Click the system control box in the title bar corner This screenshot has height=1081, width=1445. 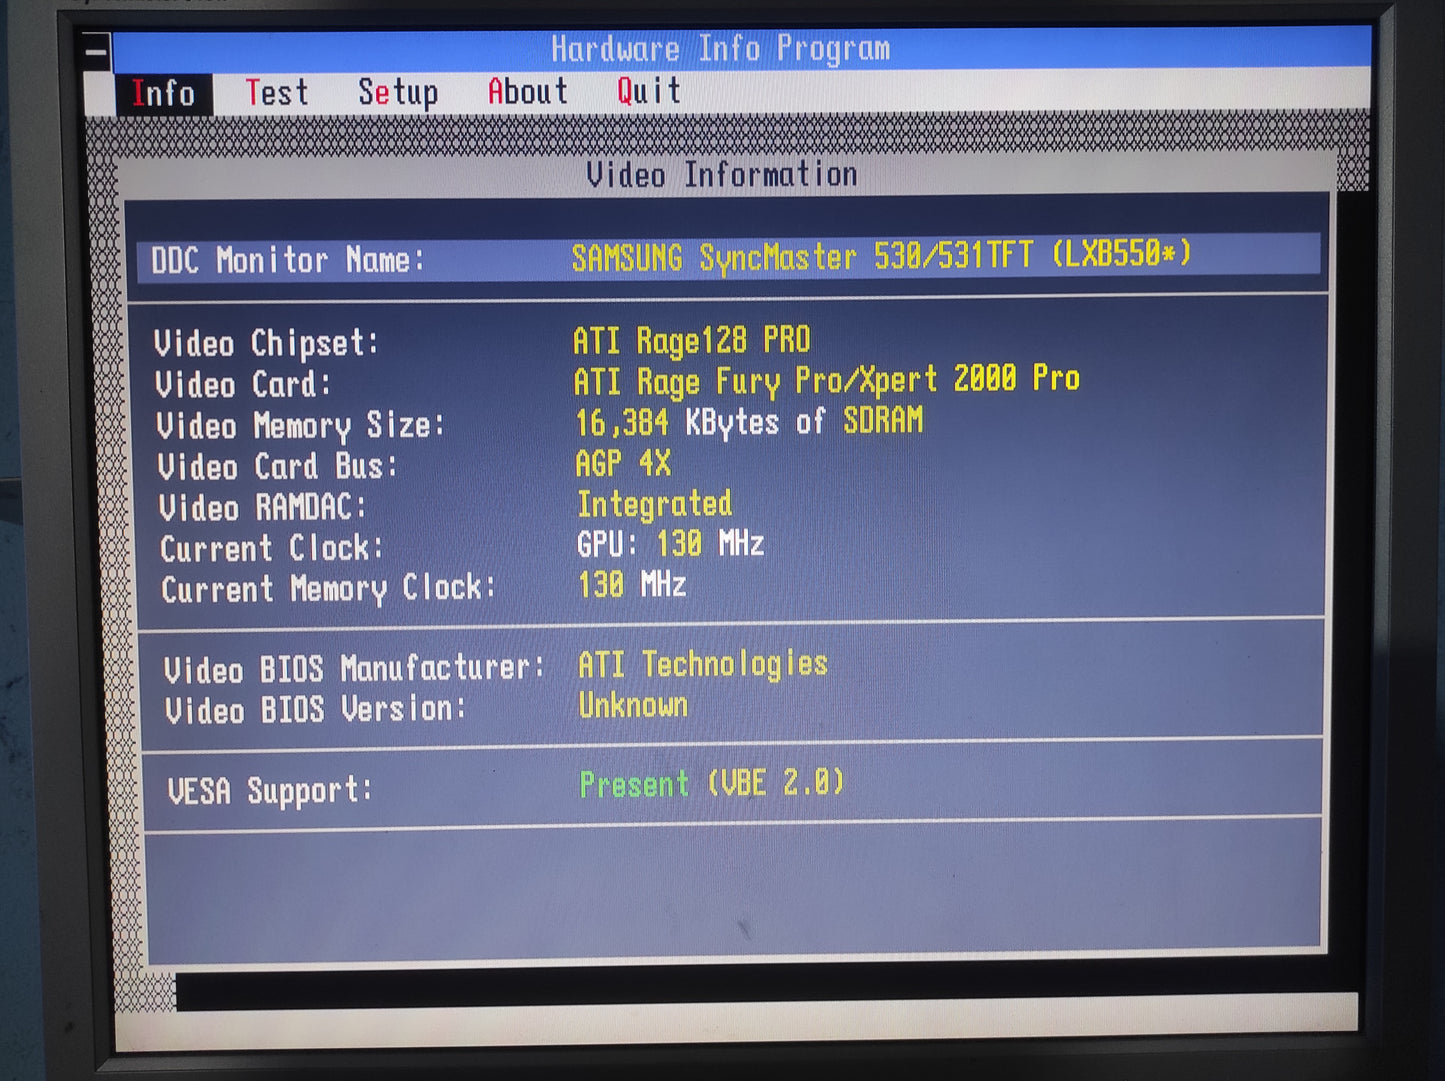pos(97,51)
